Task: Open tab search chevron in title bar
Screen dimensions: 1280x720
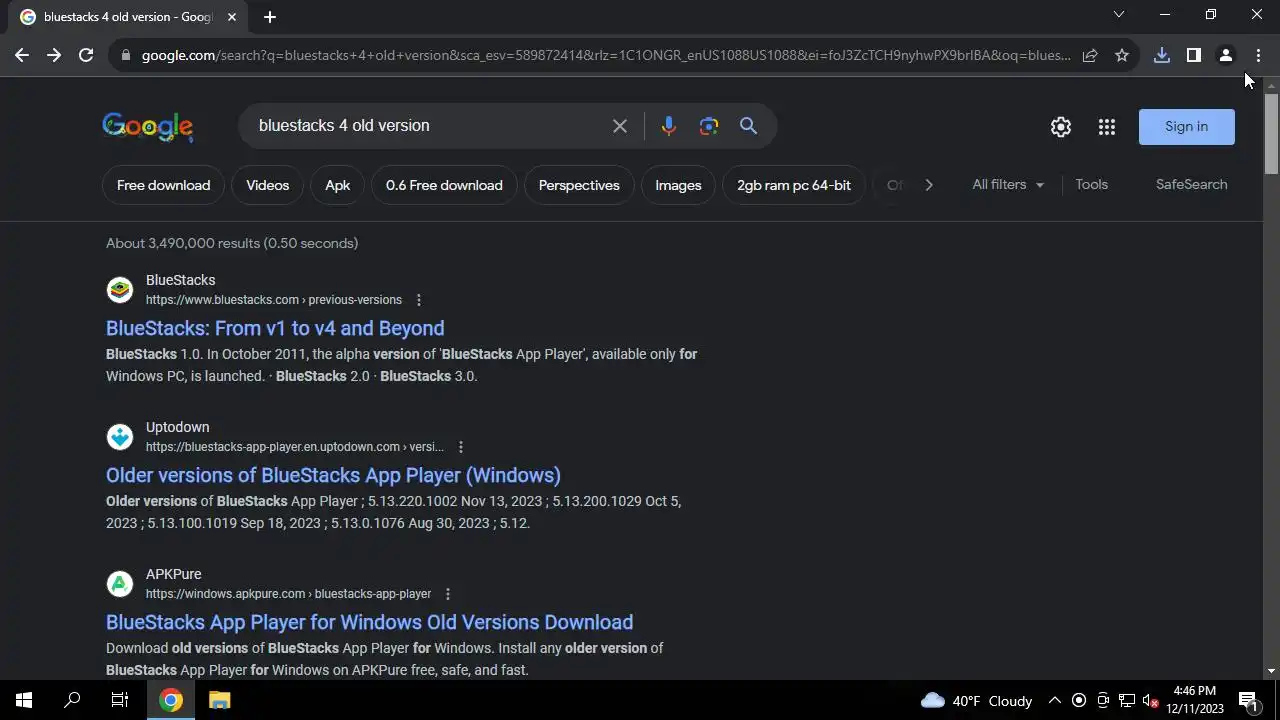Action: [1119, 14]
